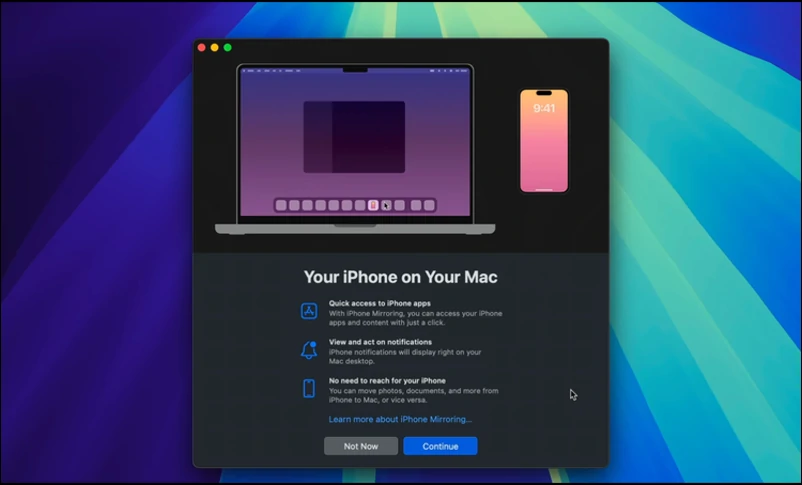802x485 pixels.
Task: Maximize the window with the green button
Action: click(x=228, y=48)
